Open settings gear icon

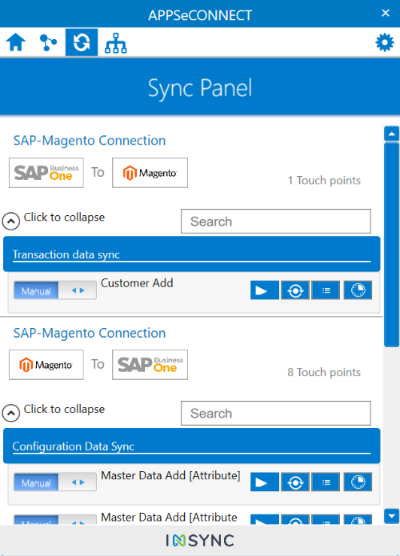(x=385, y=43)
